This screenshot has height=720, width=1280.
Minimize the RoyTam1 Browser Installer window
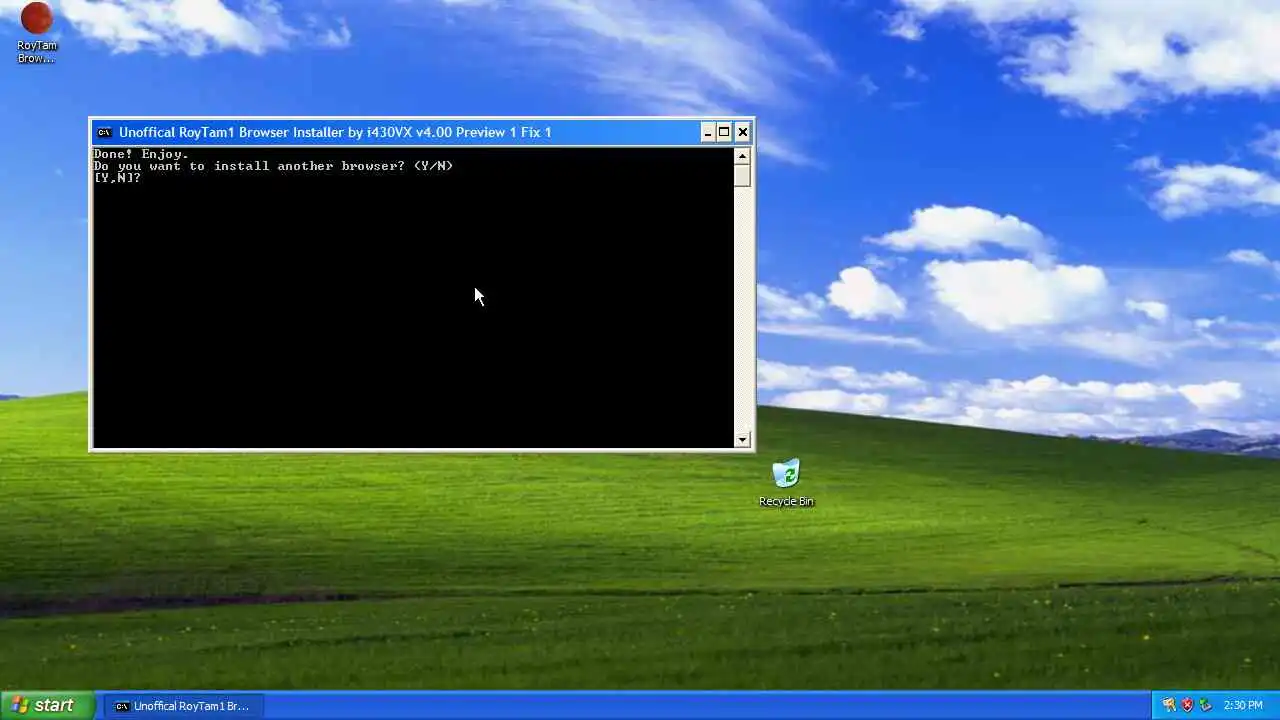(x=708, y=132)
